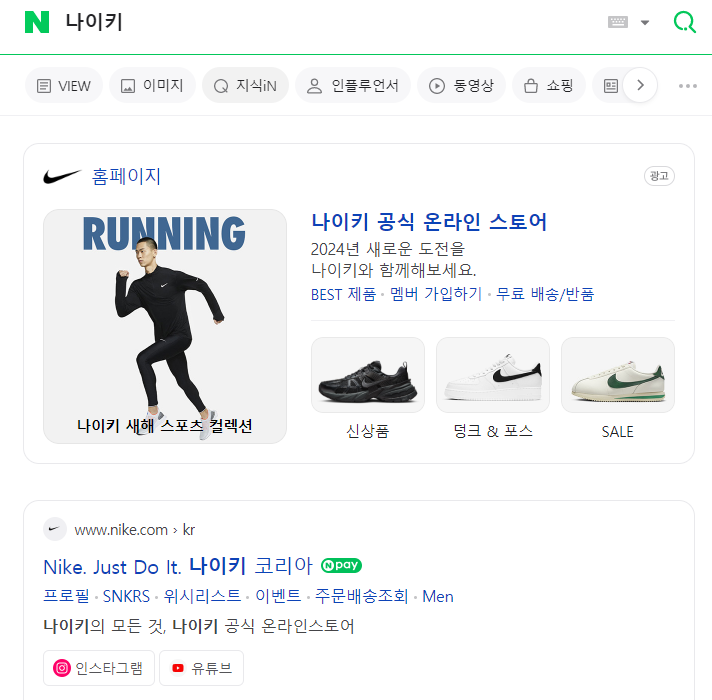
Task: Open the 신상품 label link
Action: [368, 431]
